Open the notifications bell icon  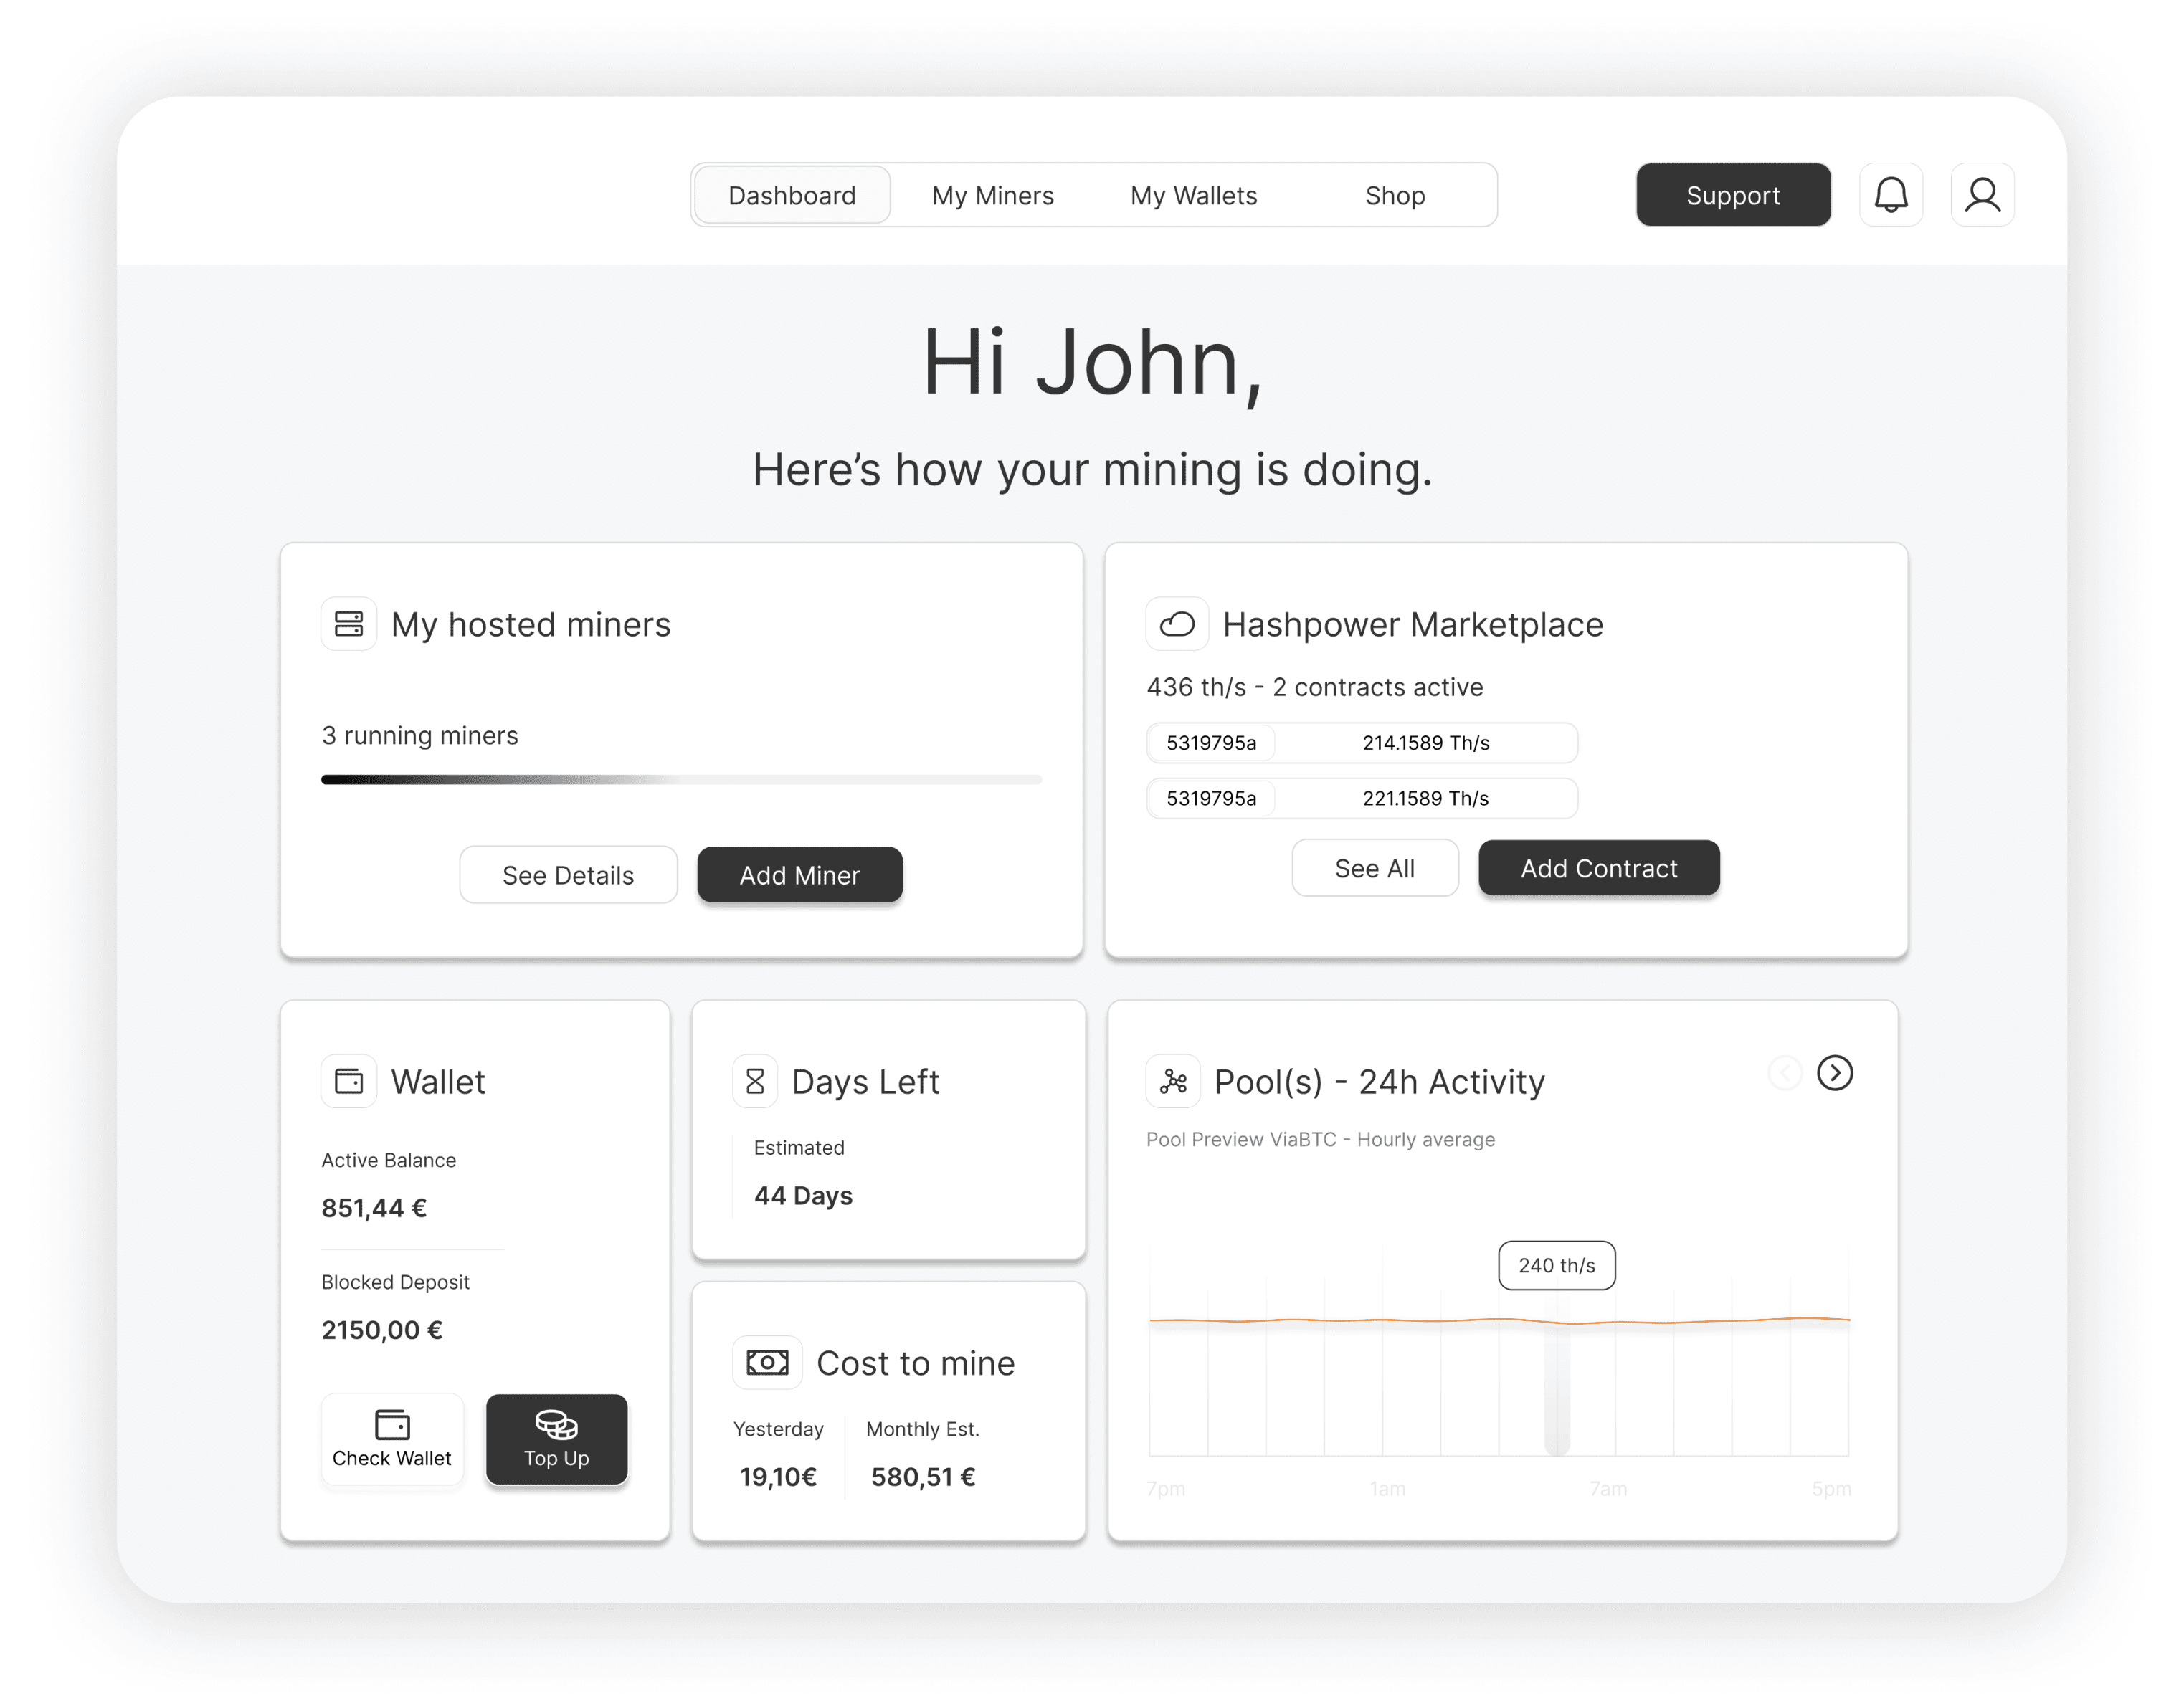pyautogui.click(x=1890, y=195)
